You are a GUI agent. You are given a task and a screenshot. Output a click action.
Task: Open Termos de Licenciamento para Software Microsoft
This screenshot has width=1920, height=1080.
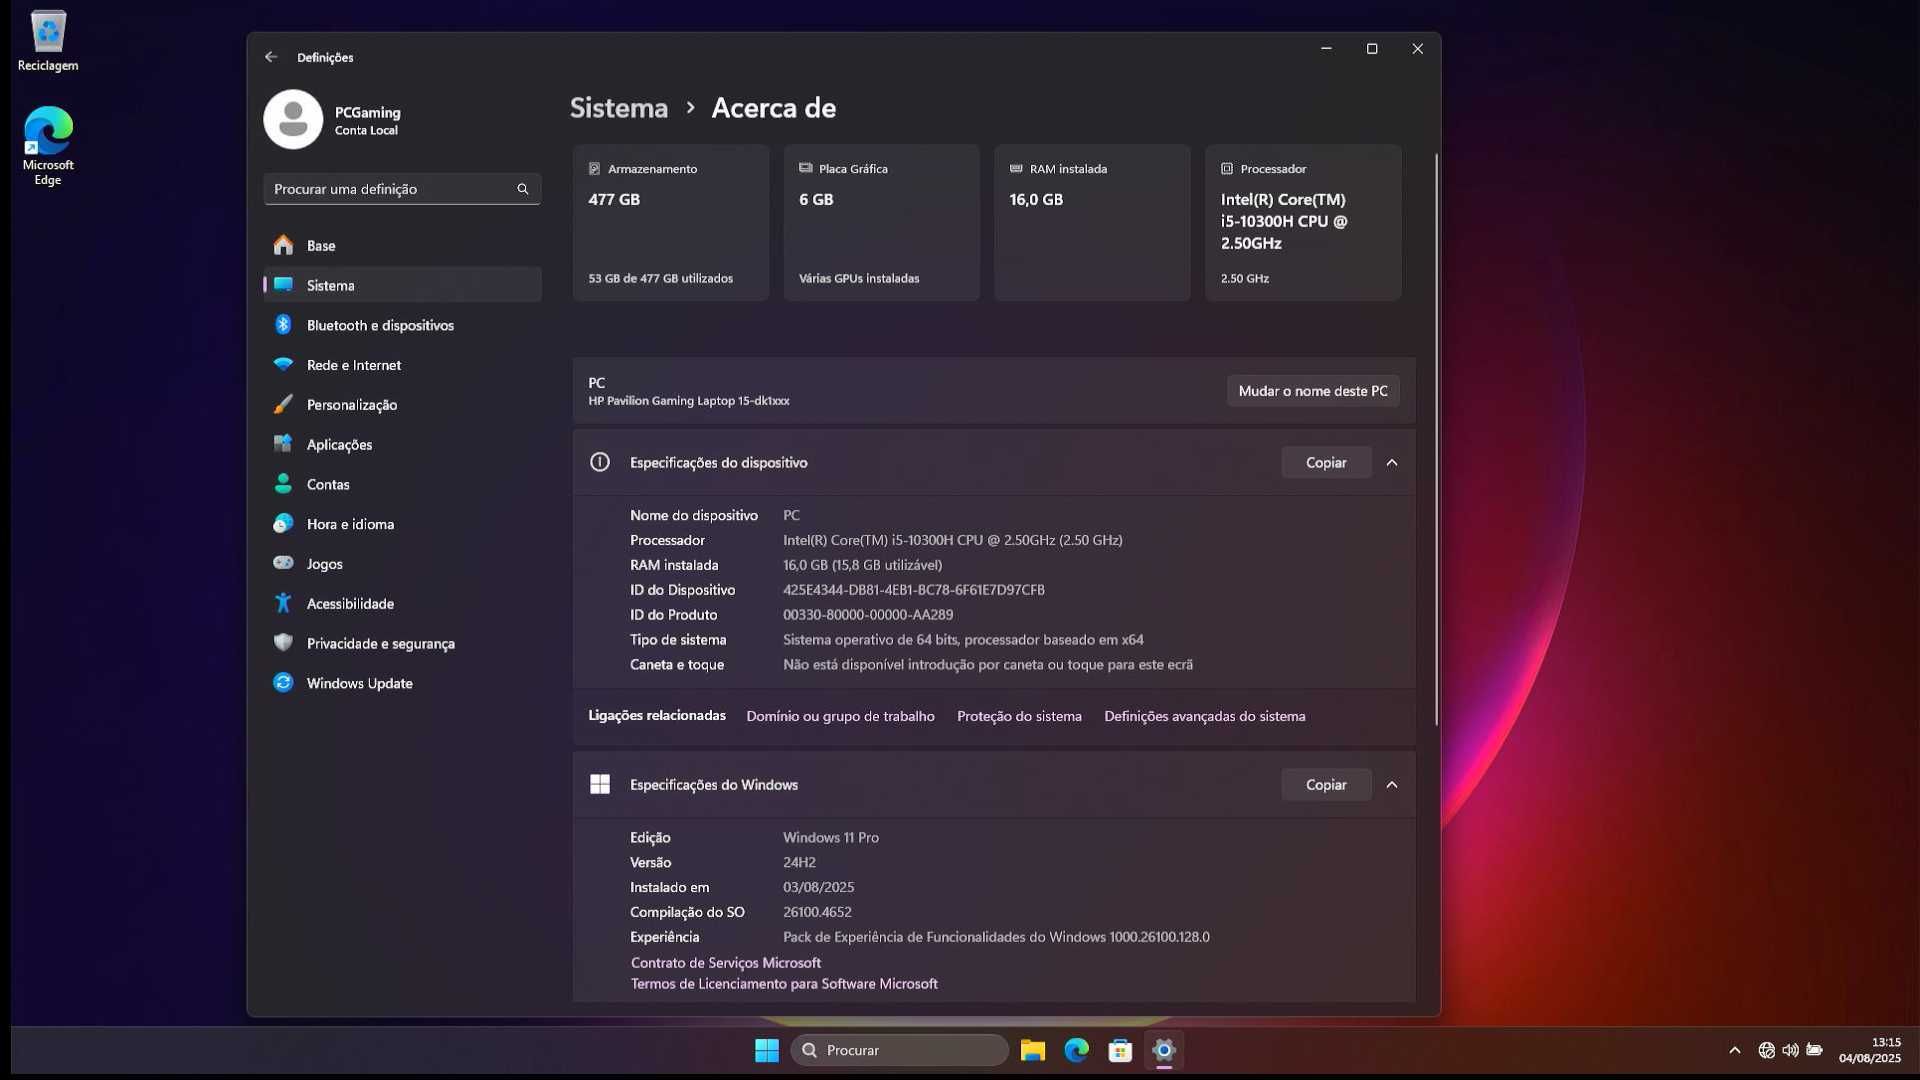[784, 984]
